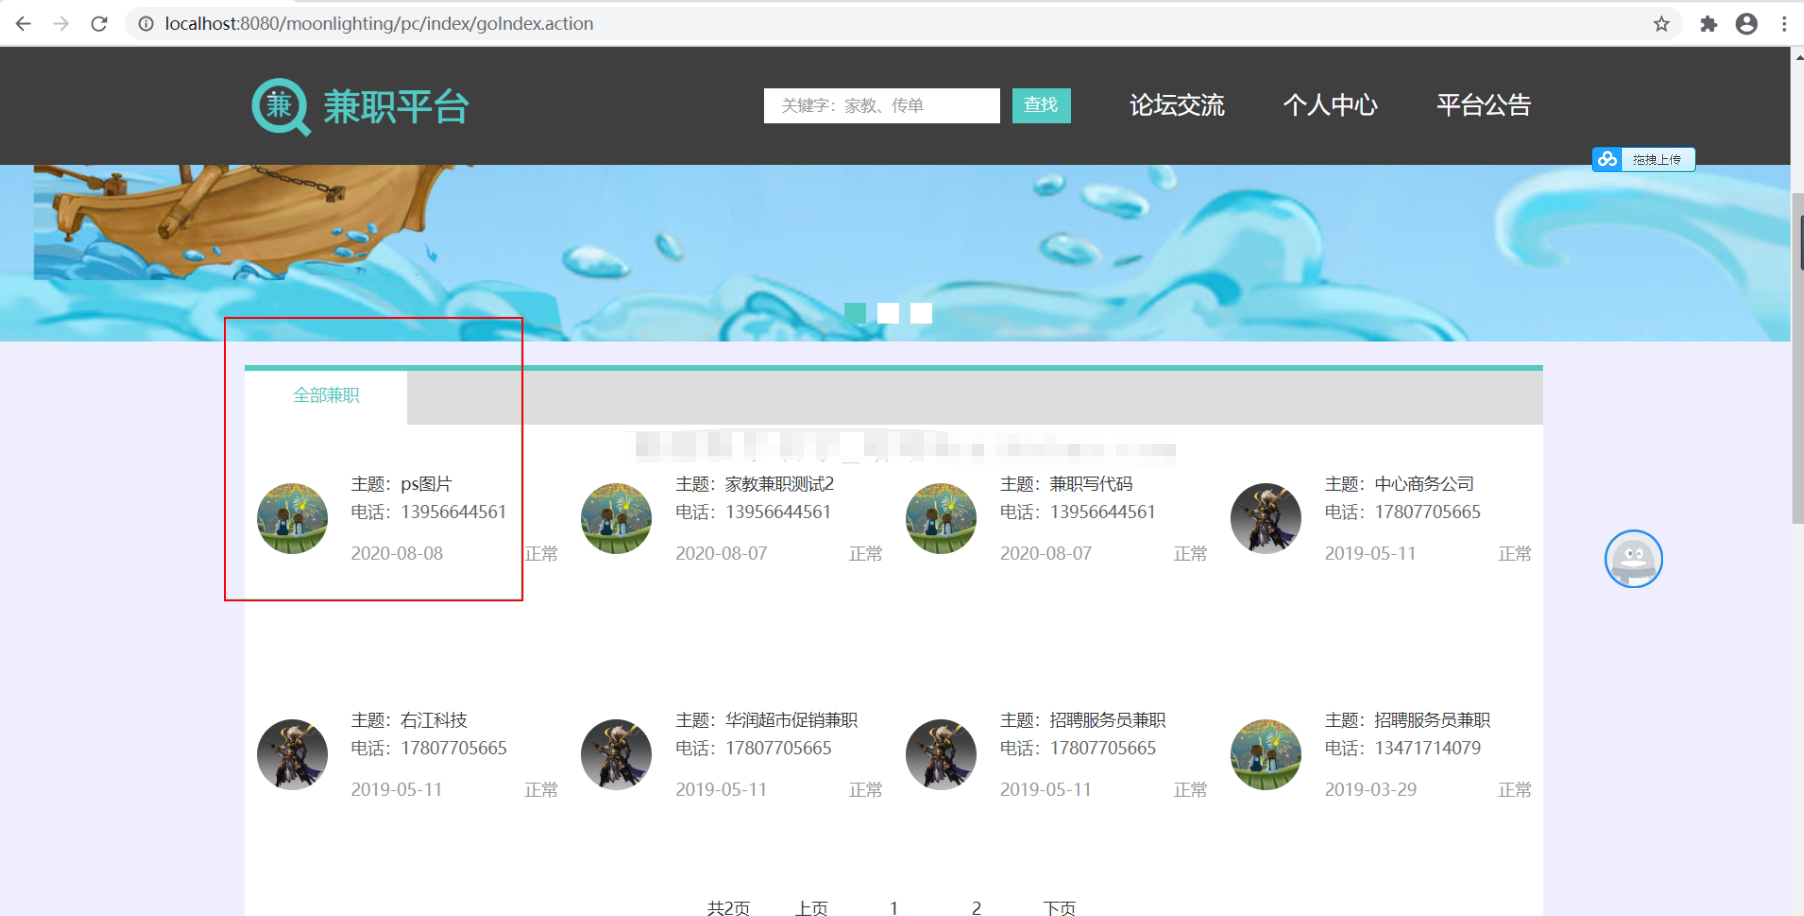The width and height of the screenshot is (1804, 916).
Task: Click the page vertical scrollbar thumb
Action: pos(1797,357)
